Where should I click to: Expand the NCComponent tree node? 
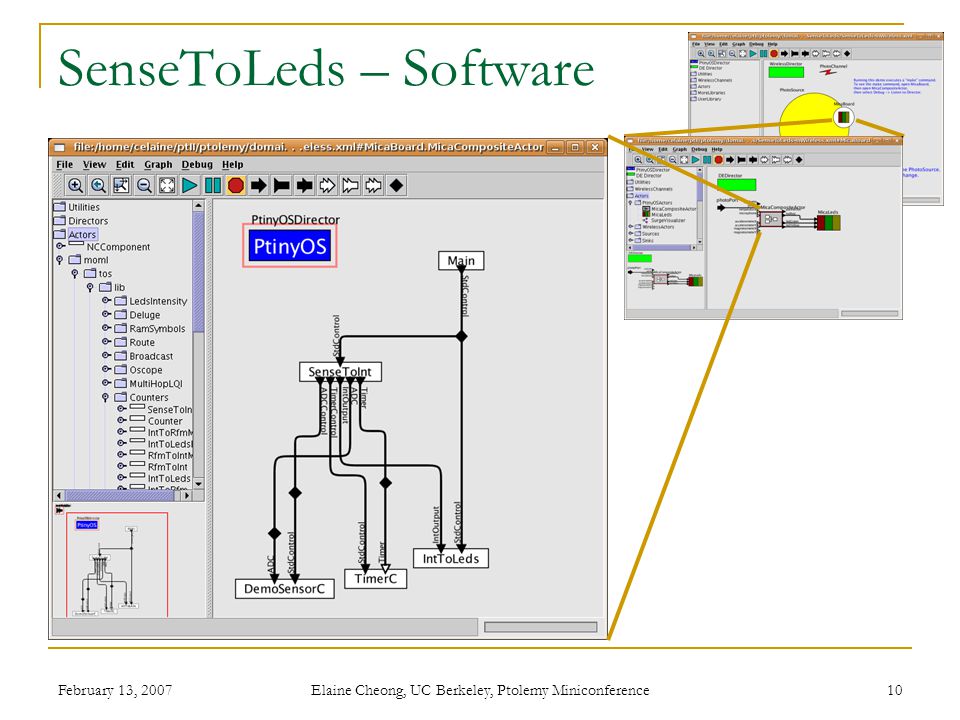[60, 246]
